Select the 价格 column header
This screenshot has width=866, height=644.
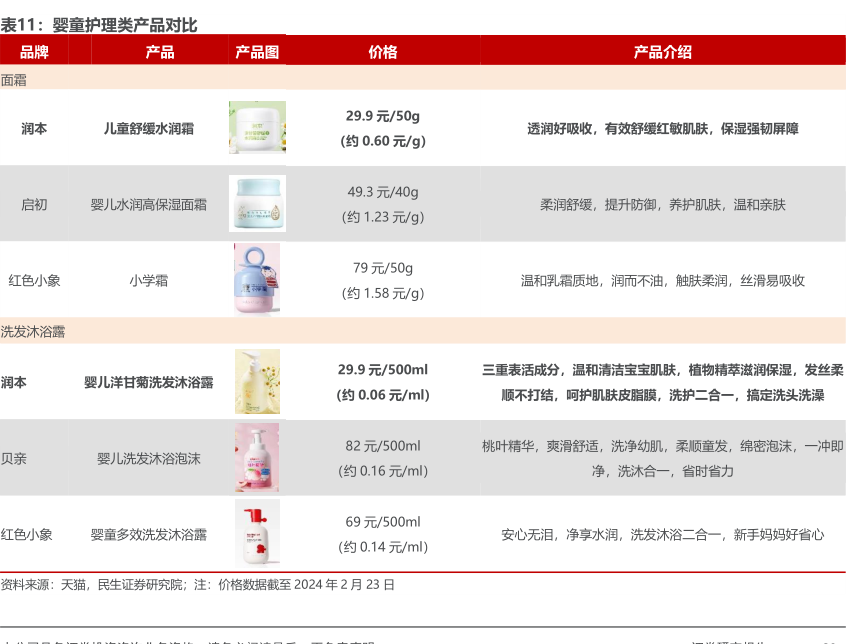[383, 52]
